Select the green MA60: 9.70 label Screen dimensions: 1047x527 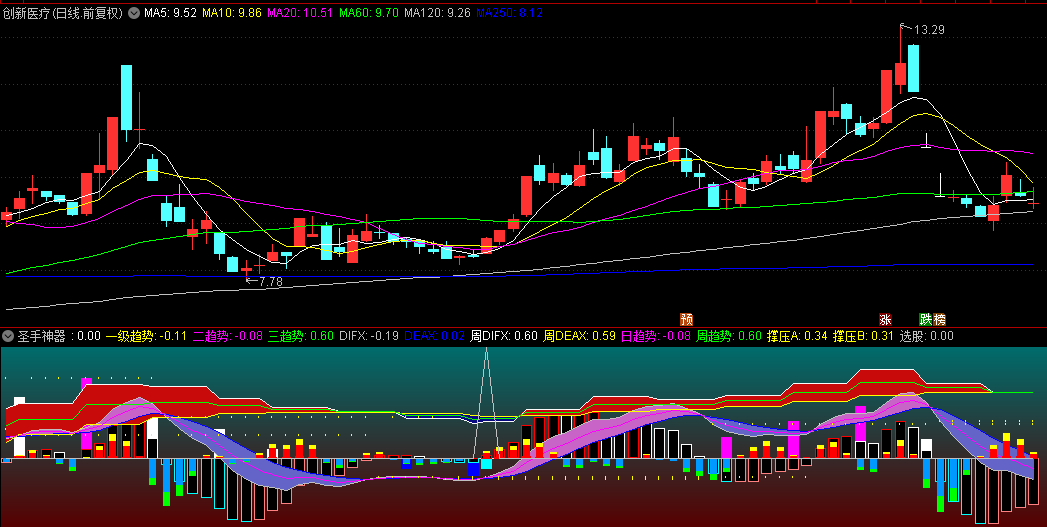pyautogui.click(x=369, y=13)
